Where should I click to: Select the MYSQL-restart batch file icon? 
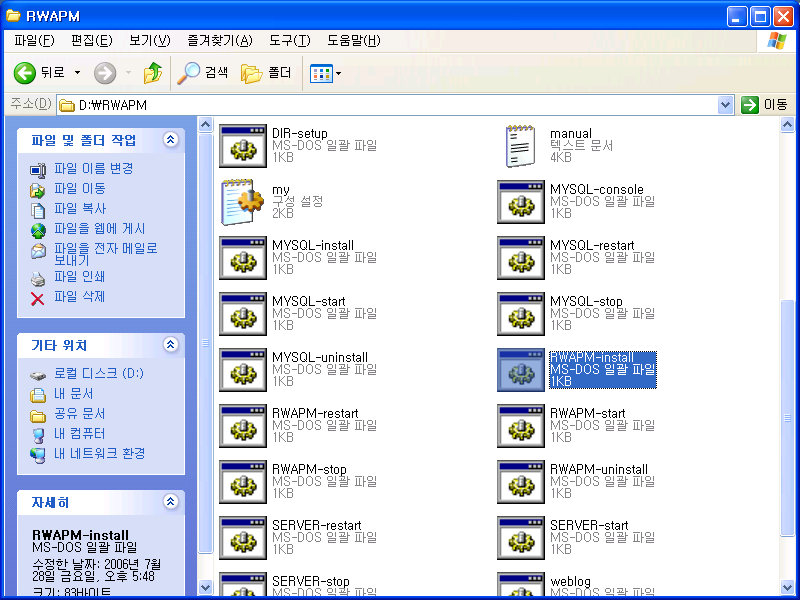520,258
